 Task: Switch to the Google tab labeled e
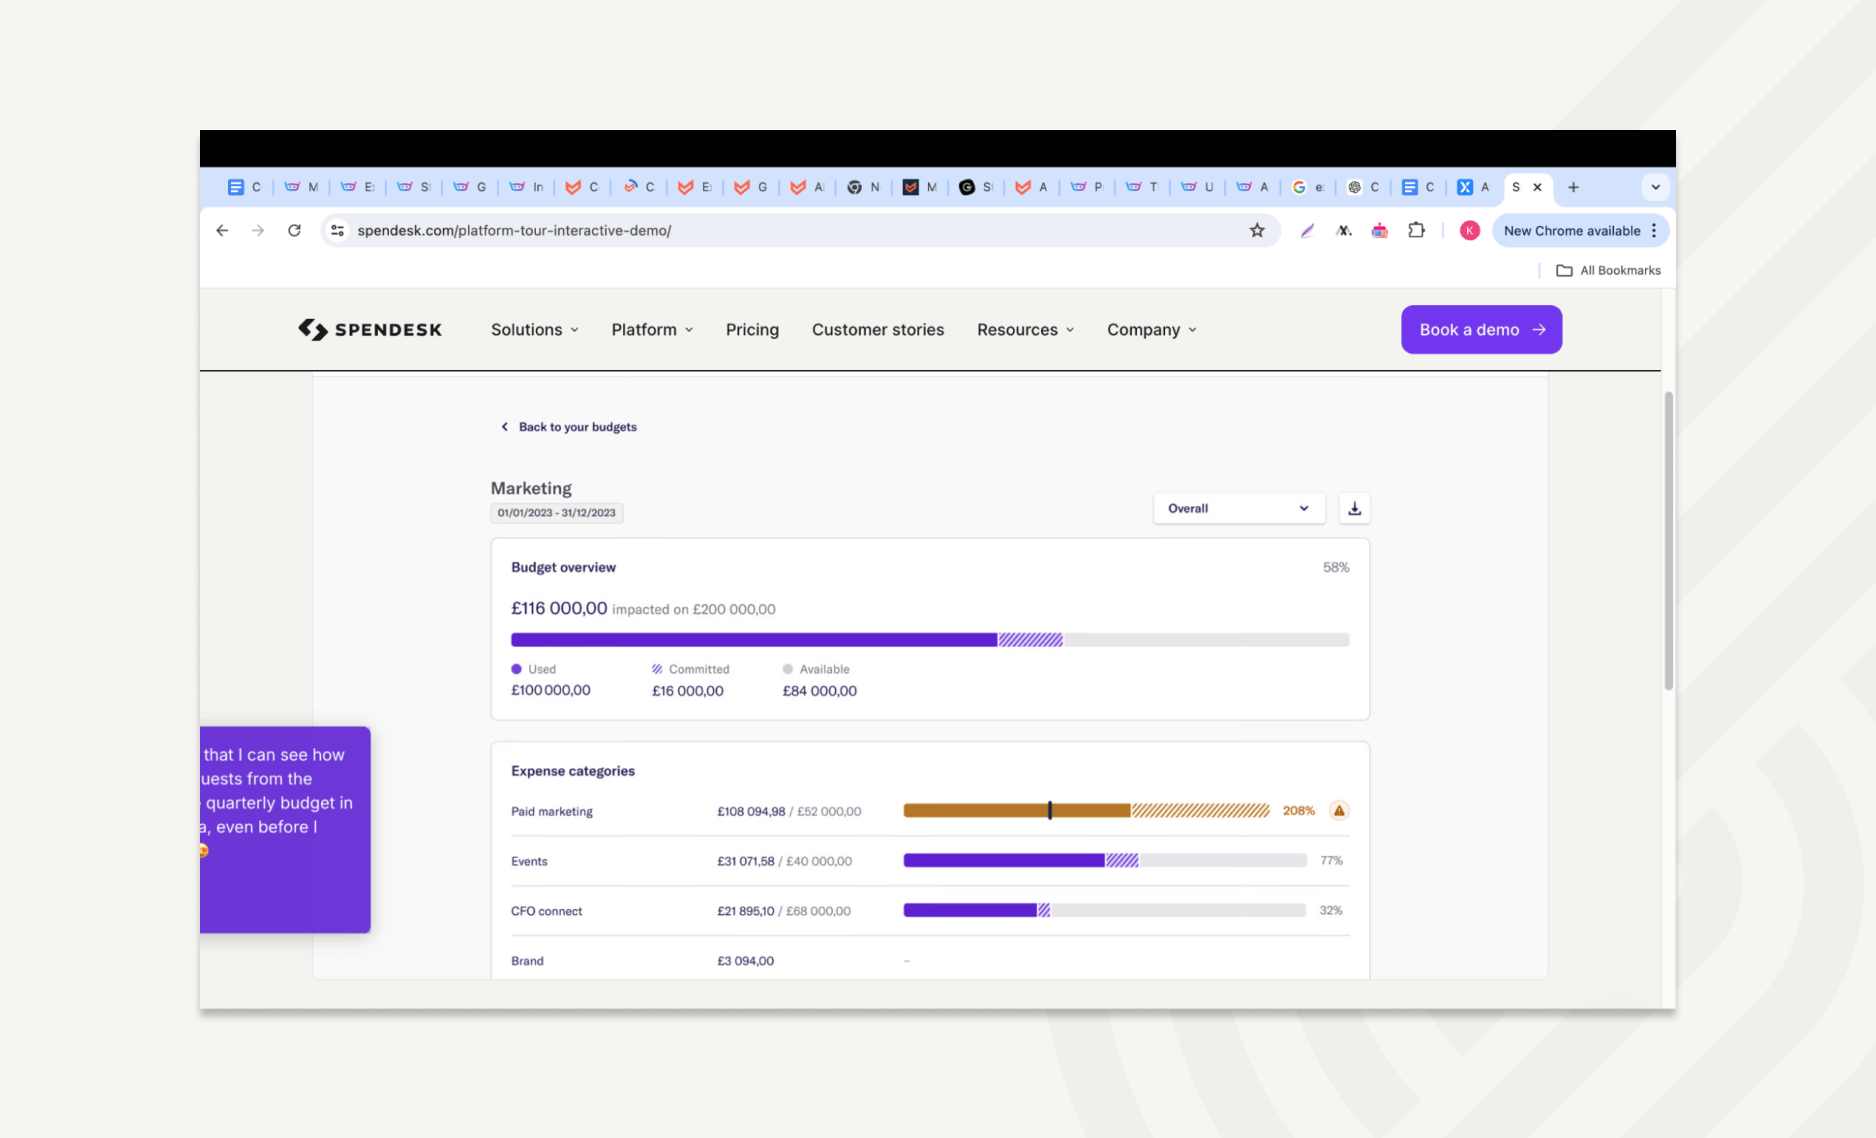(x=1308, y=187)
